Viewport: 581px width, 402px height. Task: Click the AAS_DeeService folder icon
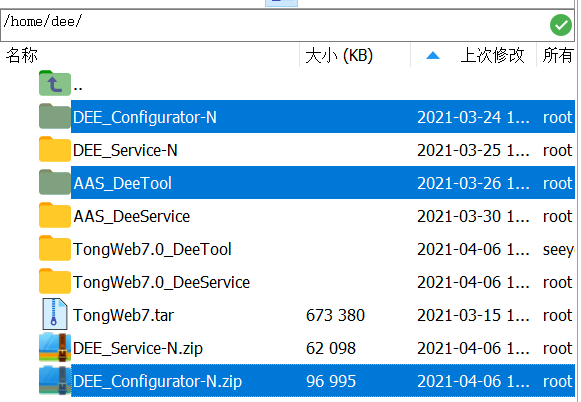pyautogui.click(x=54, y=215)
